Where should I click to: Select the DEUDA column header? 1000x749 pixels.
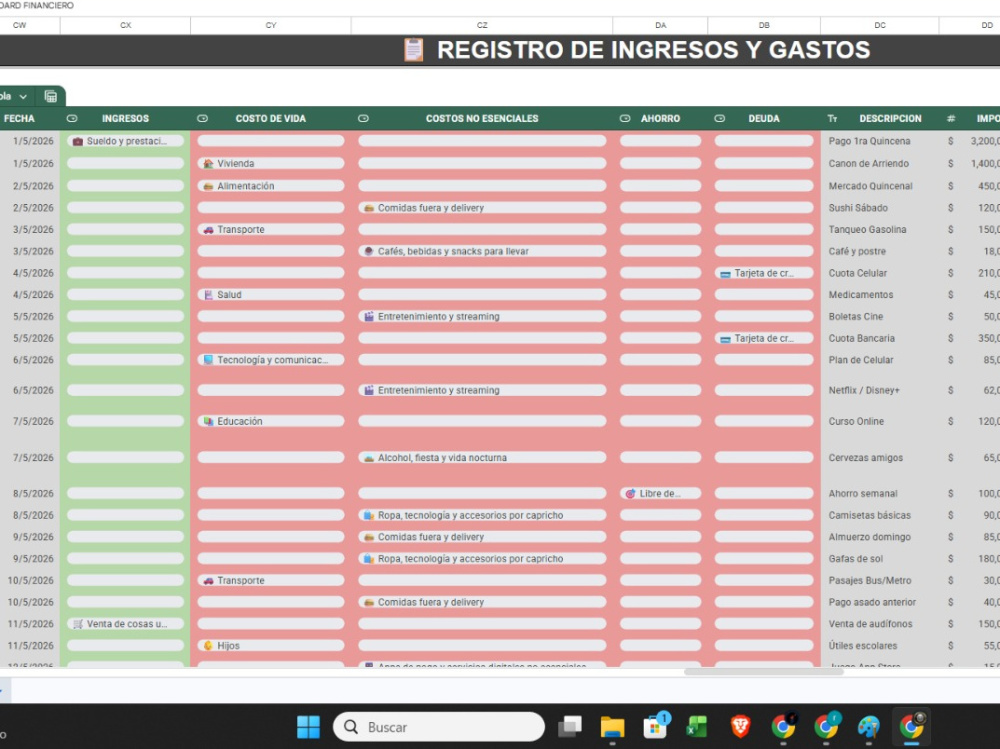[x=764, y=119]
